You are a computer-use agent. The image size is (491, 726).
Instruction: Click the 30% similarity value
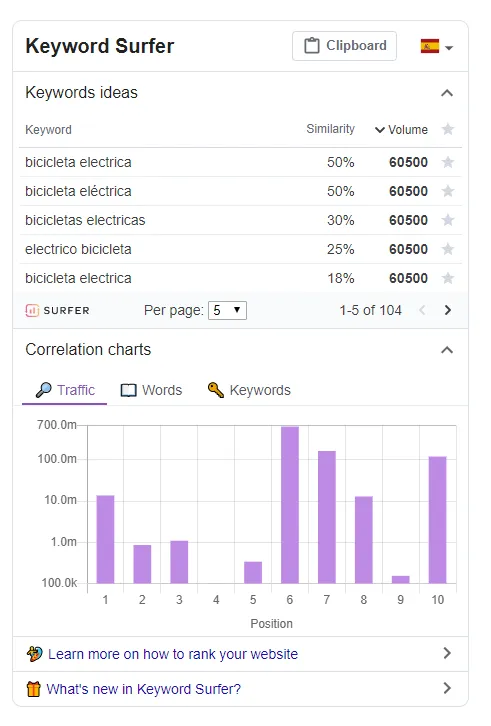pos(340,220)
